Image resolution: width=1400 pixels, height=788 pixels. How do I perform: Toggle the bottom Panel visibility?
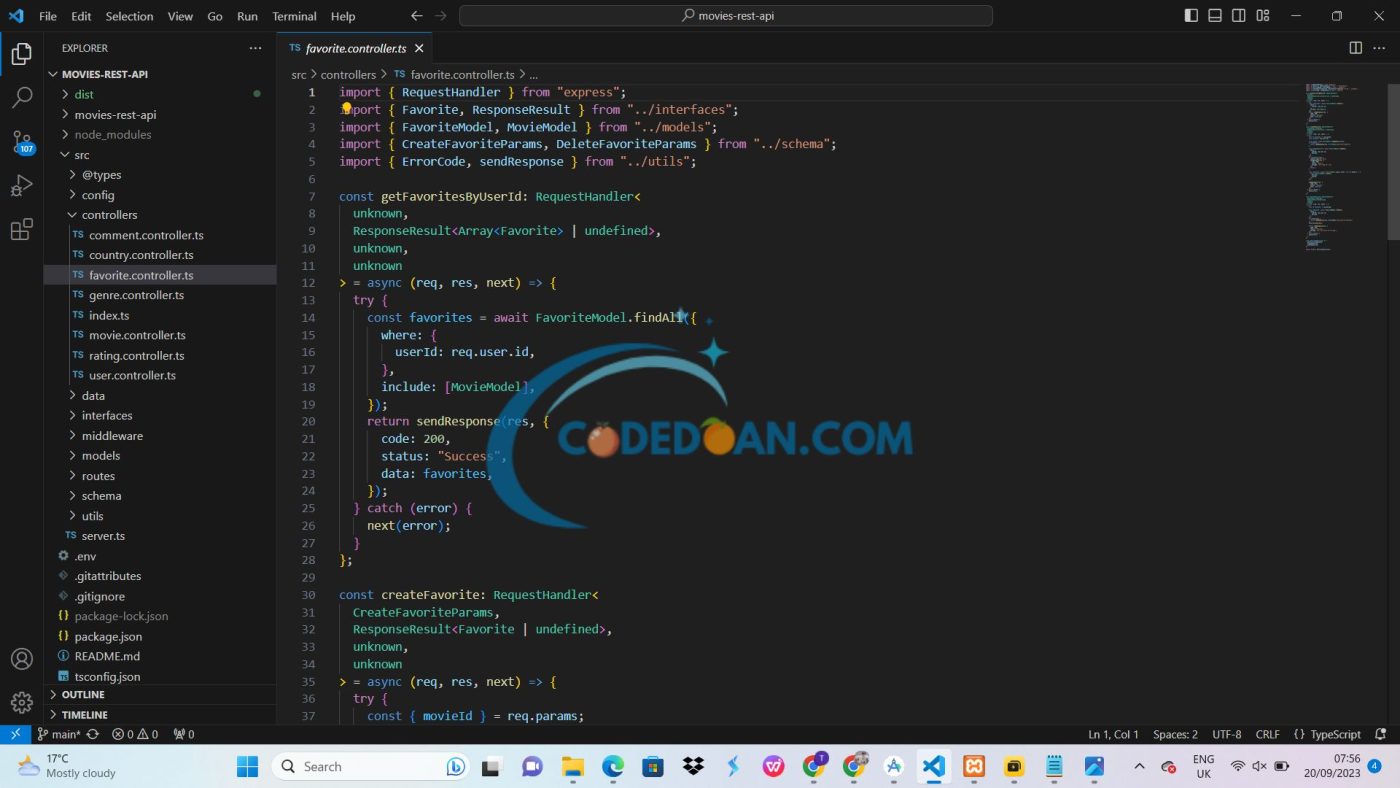pyautogui.click(x=1215, y=16)
